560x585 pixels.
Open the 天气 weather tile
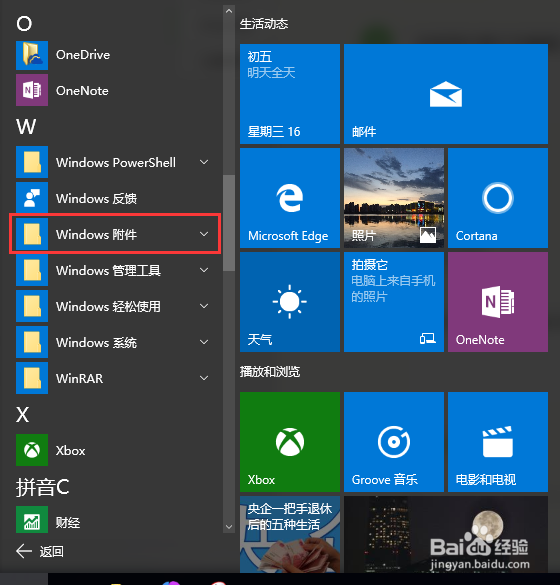click(290, 302)
